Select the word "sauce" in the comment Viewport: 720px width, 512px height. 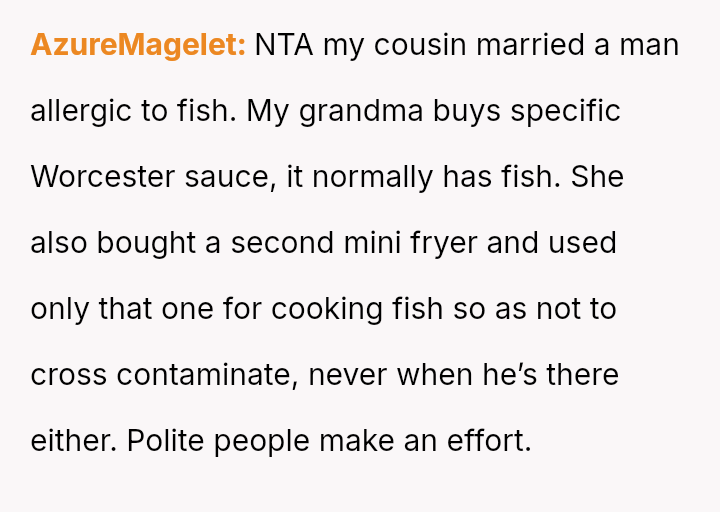pyautogui.click(x=230, y=177)
